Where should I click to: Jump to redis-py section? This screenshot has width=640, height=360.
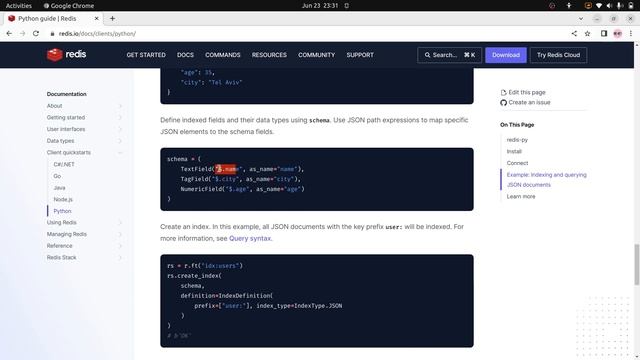(517, 140)
